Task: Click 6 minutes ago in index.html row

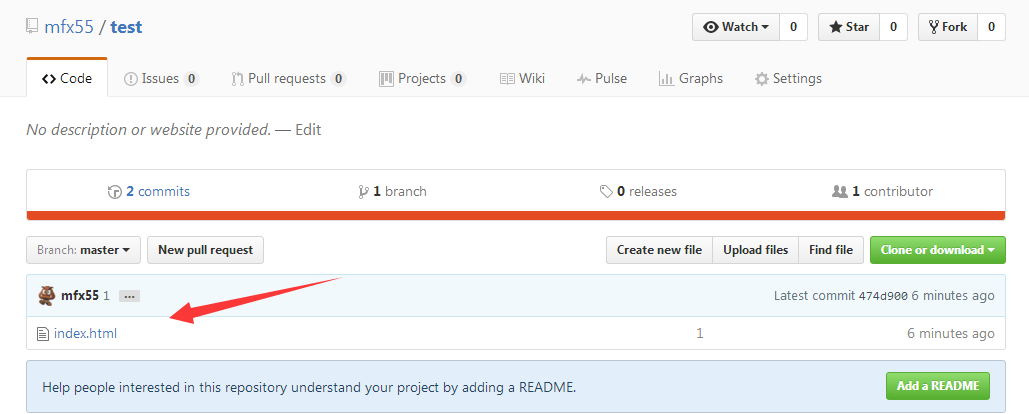Action: click(x=951, y=333)
